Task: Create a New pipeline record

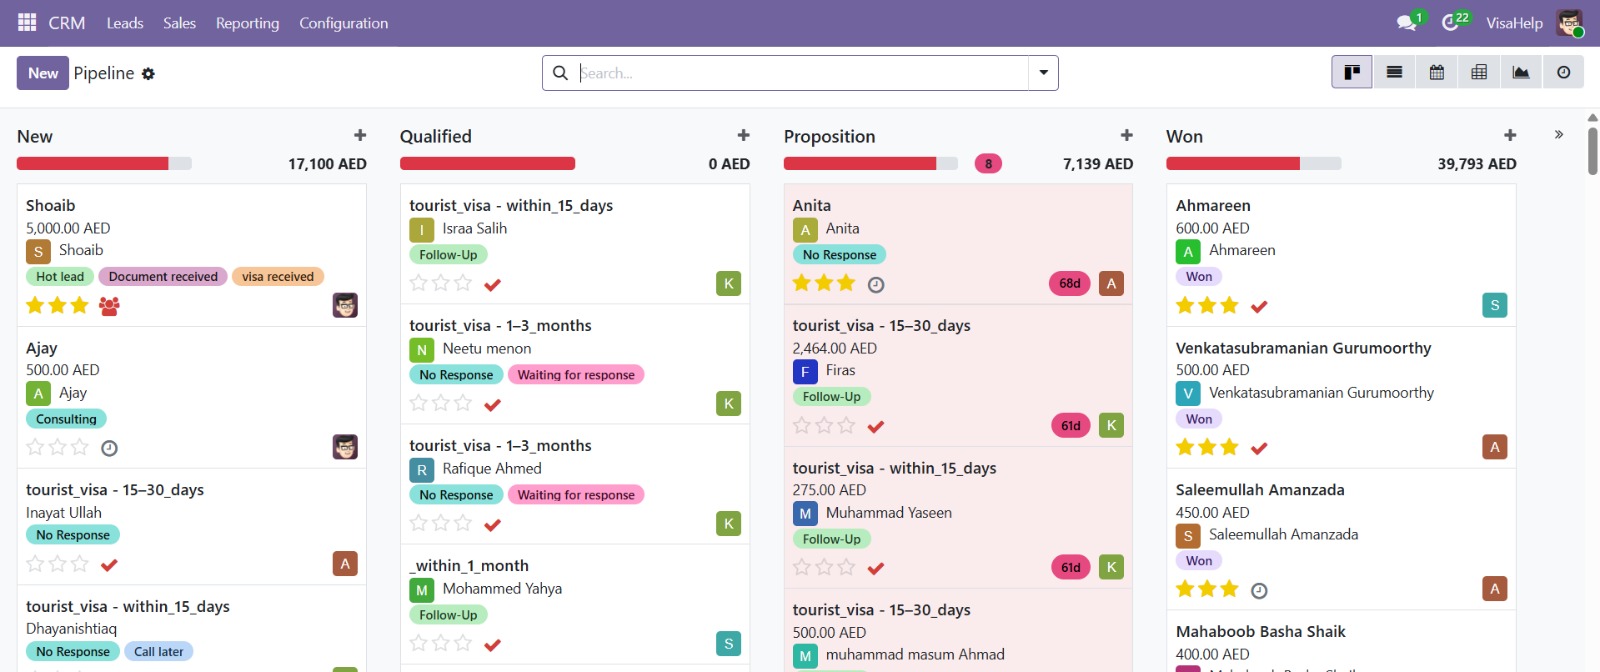Action: pyautogui.click(x=43, y=73)
